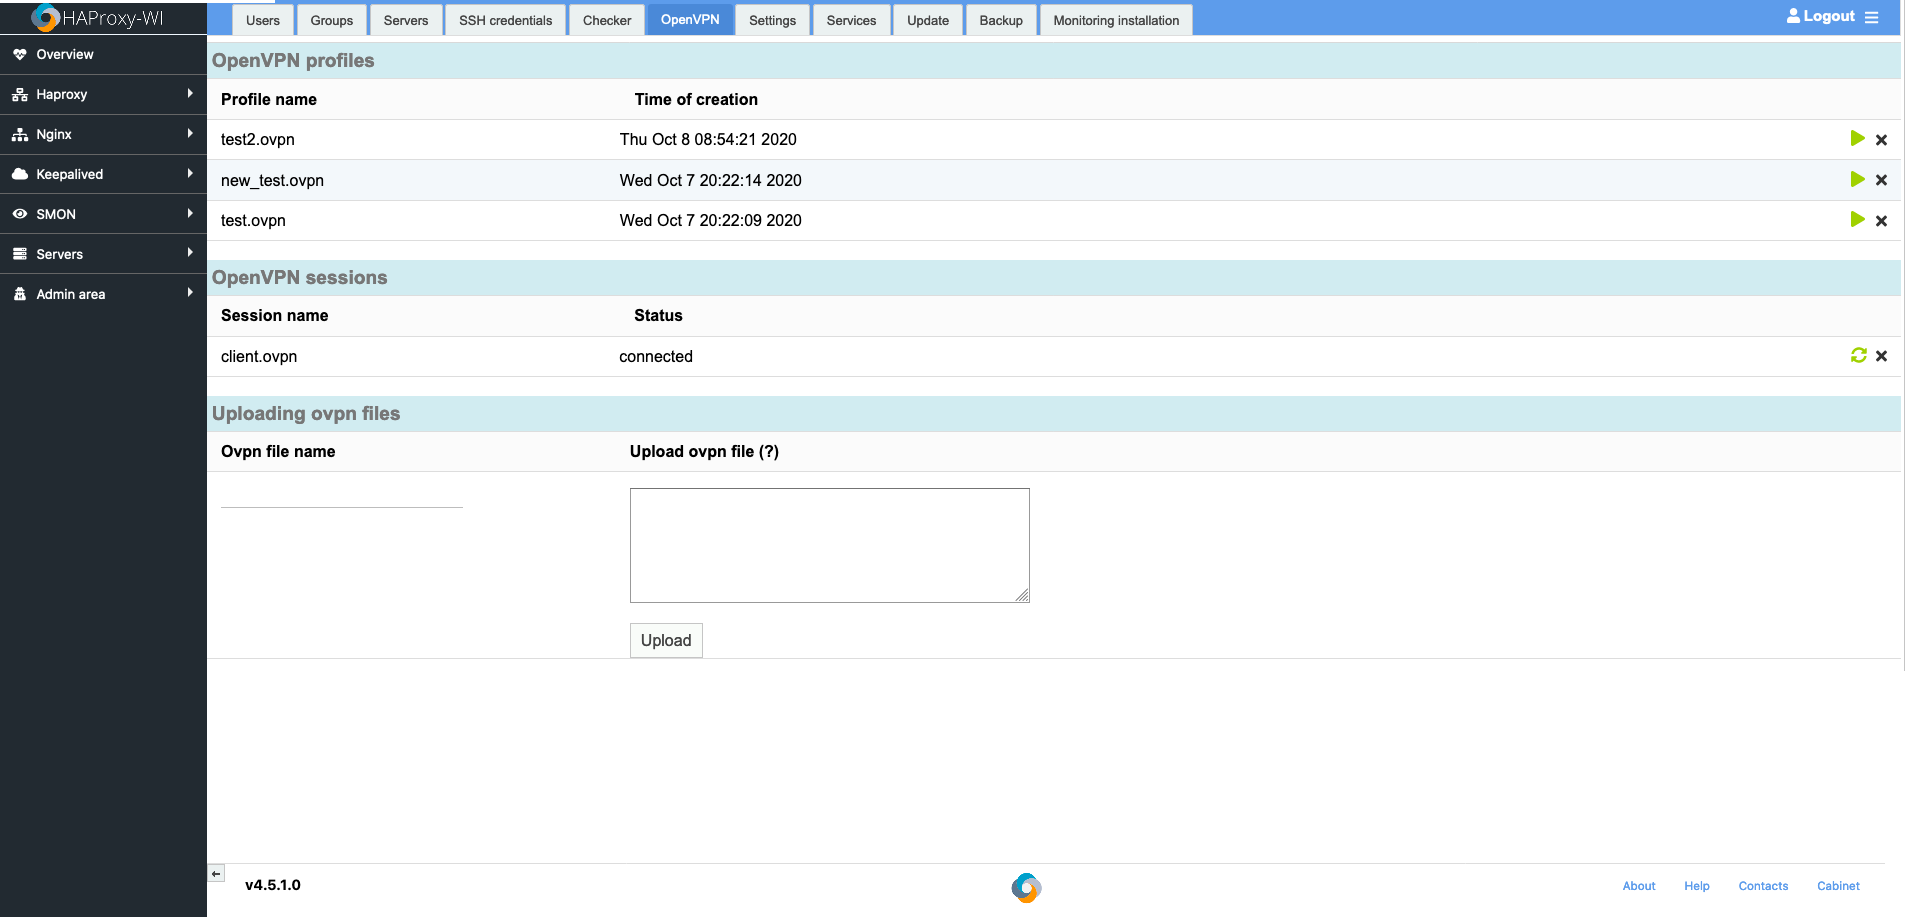Click the HAProxy-WI logo icon

pyautogui.click(x=45, y=18)
